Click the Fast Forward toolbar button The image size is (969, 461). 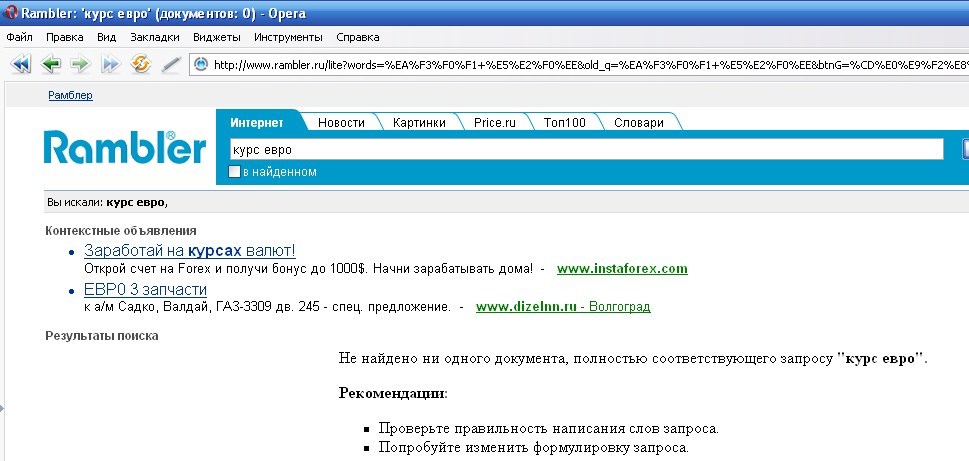(110, 64)
